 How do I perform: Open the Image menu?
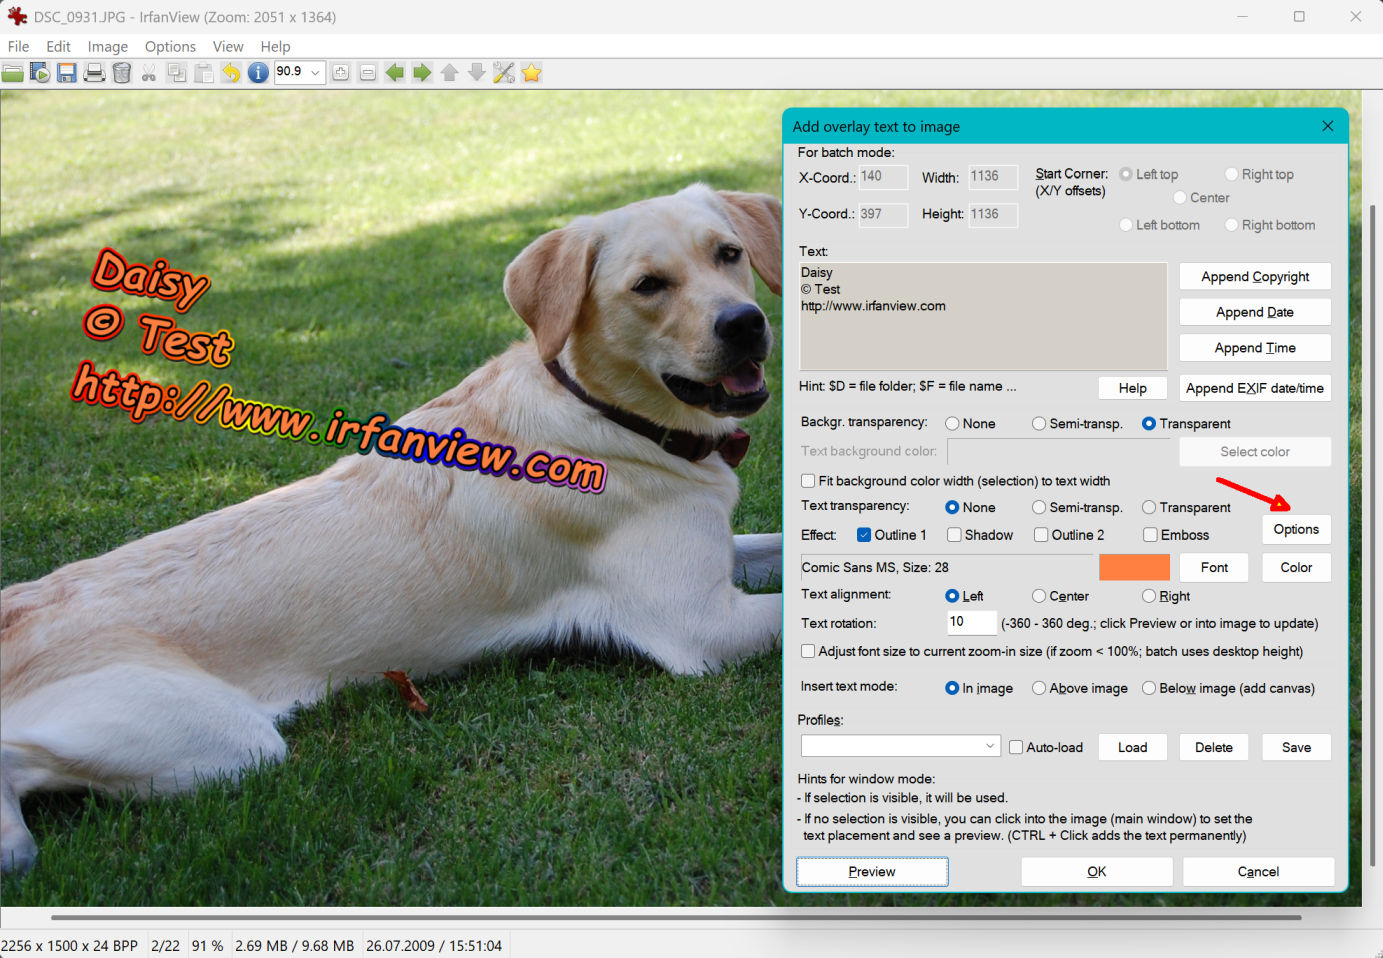107,46
